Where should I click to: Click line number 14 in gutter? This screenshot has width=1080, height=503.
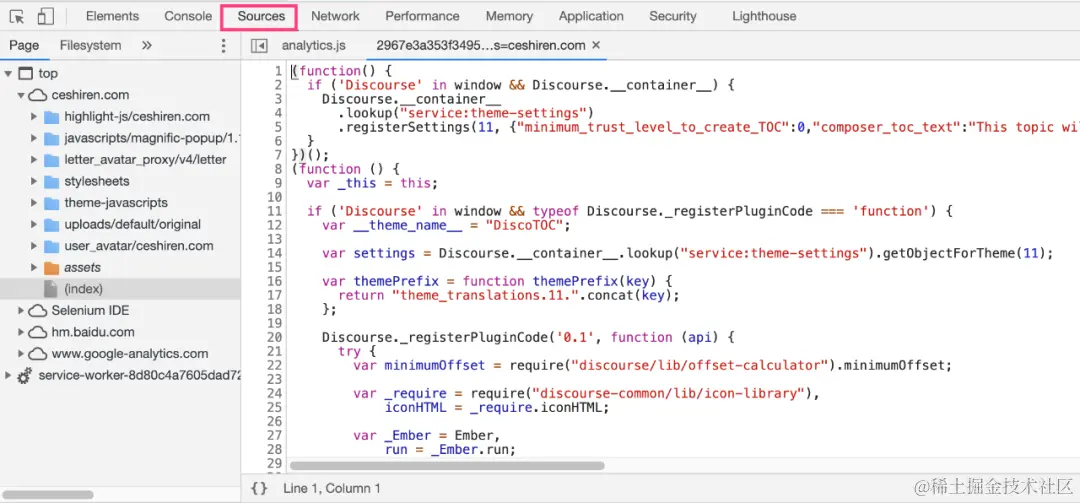pos(276,253)
